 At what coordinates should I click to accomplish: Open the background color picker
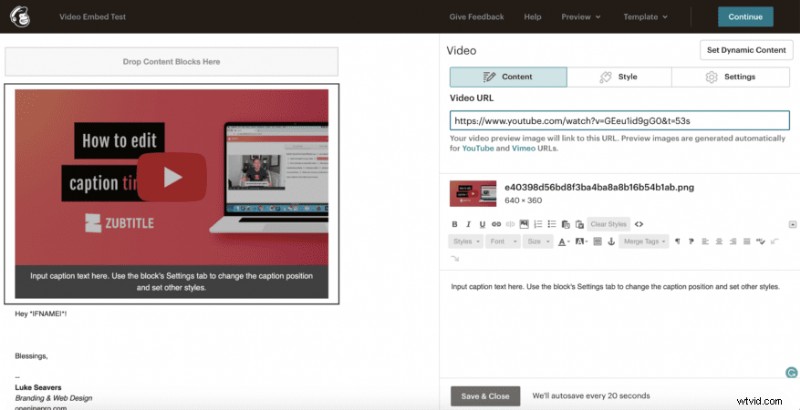(581, 241)
